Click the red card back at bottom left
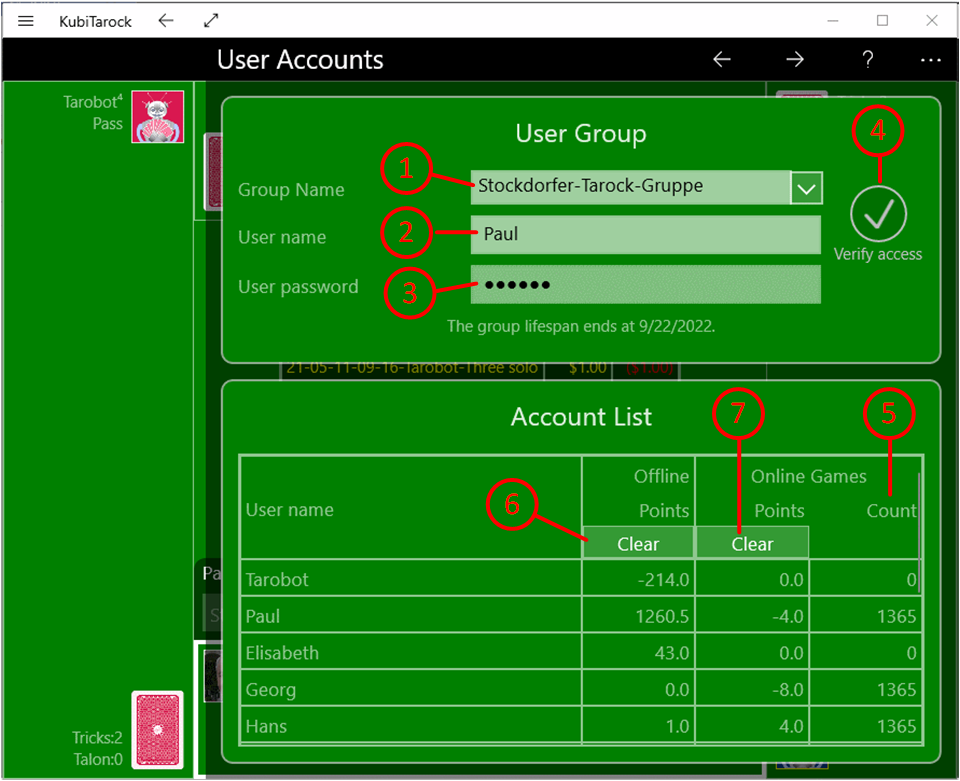Image resolution: width=960 pixels, height=781 pixels. tap(157, 730)
